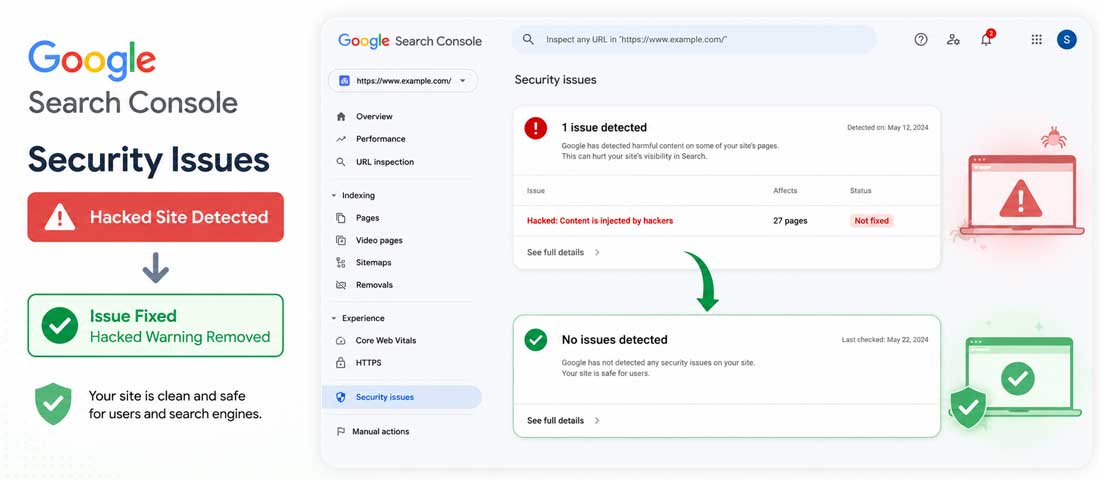Click the No issues detected heading
Image resolution: width=1100 pixels, height=480 pixels.
615,340
